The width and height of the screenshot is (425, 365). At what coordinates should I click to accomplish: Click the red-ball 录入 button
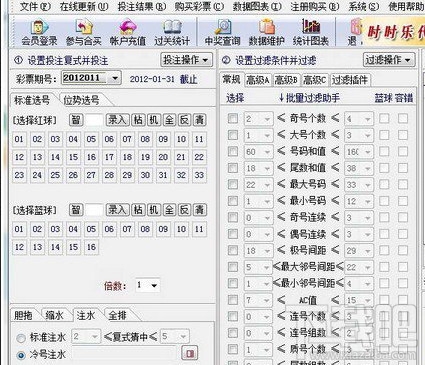tap(117, 120)
